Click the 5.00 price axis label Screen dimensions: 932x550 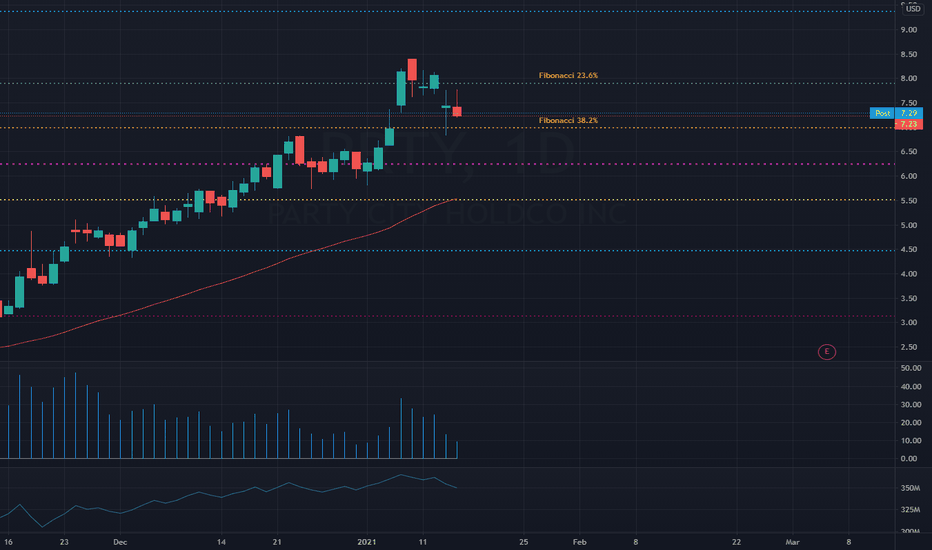point(908,225)
